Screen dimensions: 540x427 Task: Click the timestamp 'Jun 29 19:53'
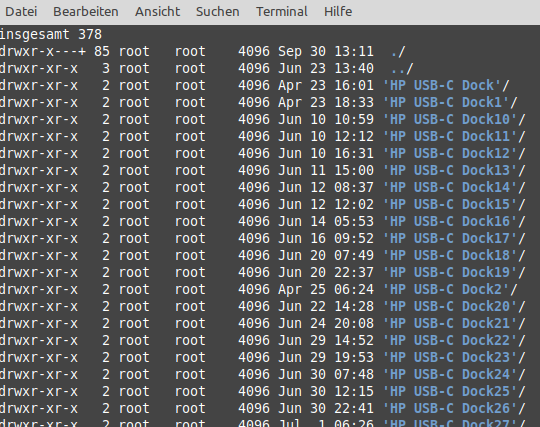click(x=326, y=357)
